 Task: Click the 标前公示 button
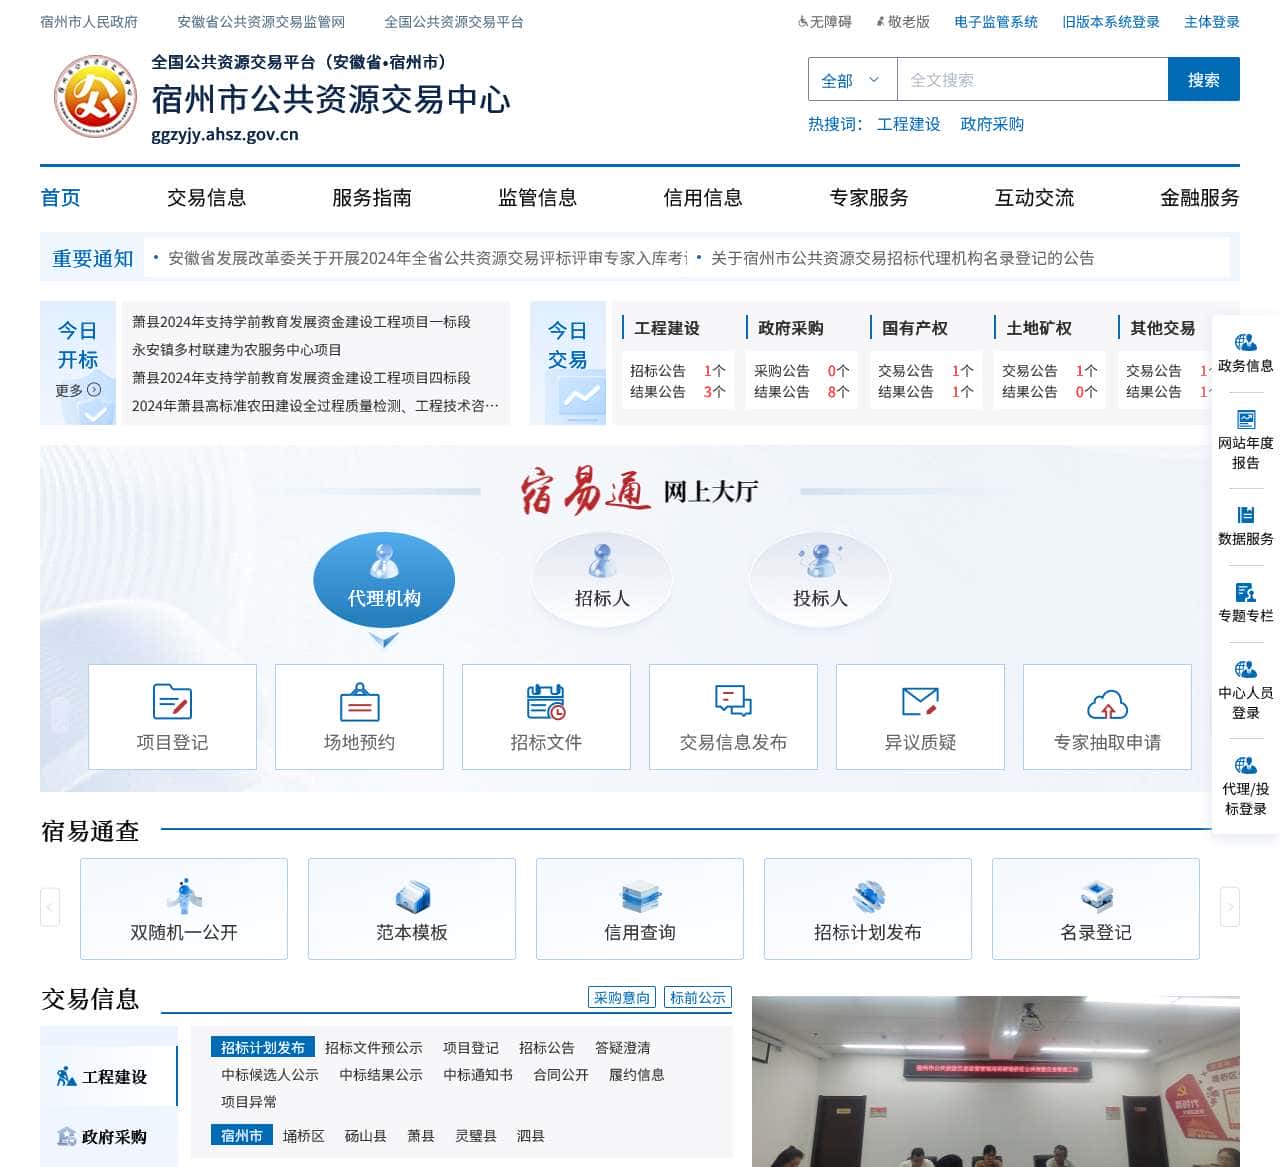coord(698,997)
